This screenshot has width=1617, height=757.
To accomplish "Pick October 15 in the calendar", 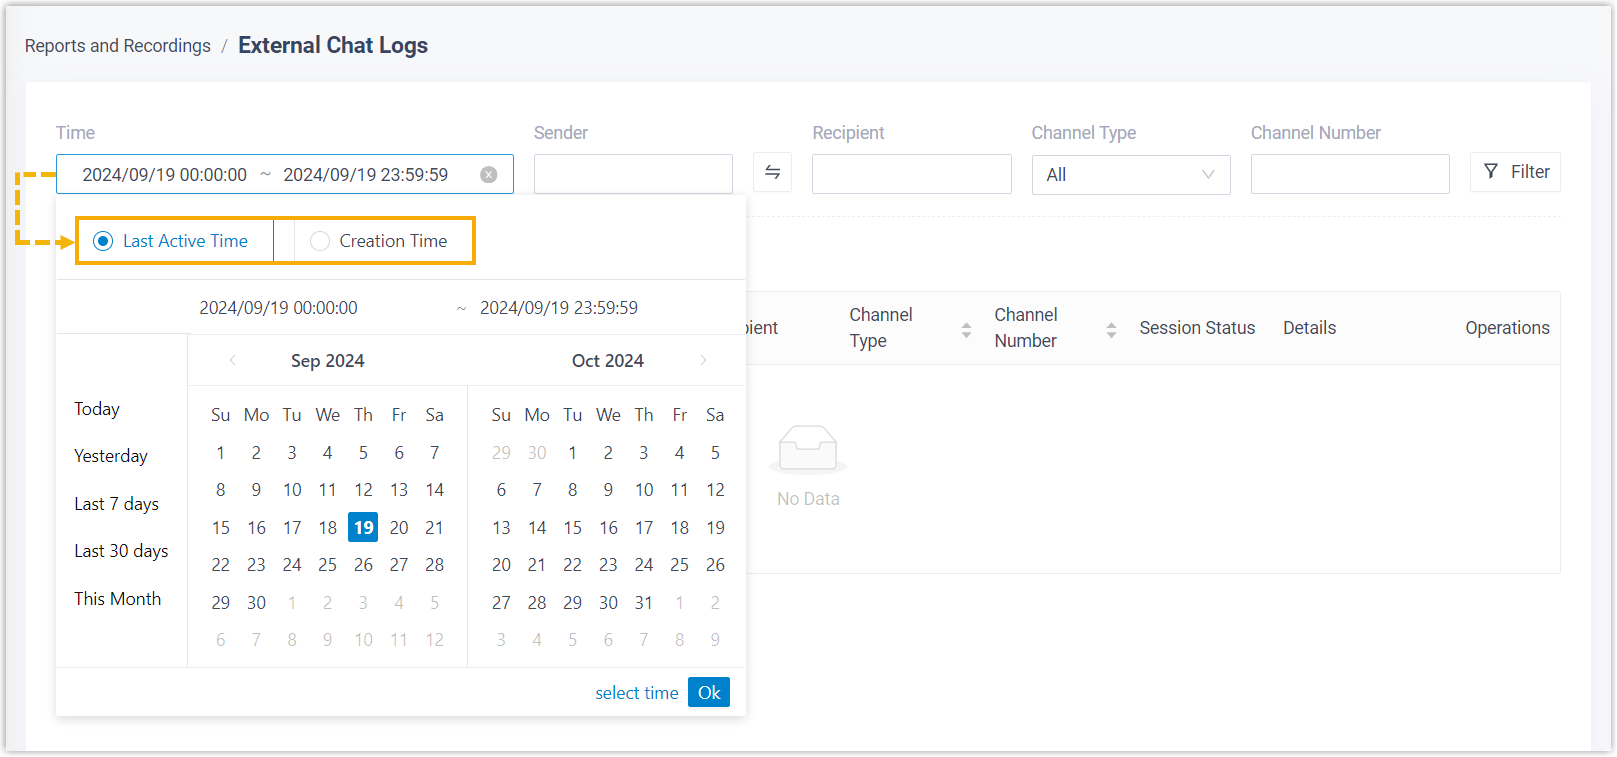I will tap(572, 528).
